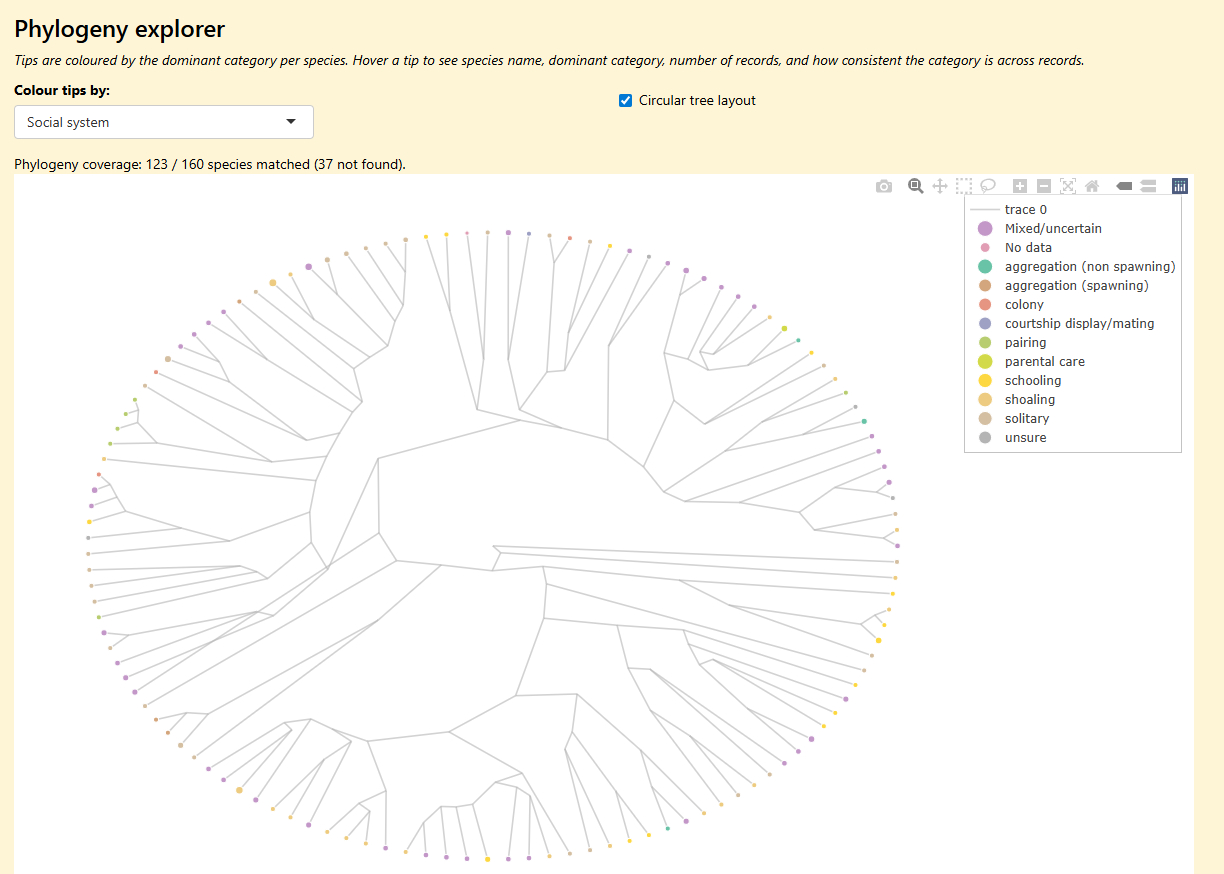Screen dimensions: 1224x874
Task: Reset axes with the home icon
Action: pyautogui.click(x=1092, y=186)
